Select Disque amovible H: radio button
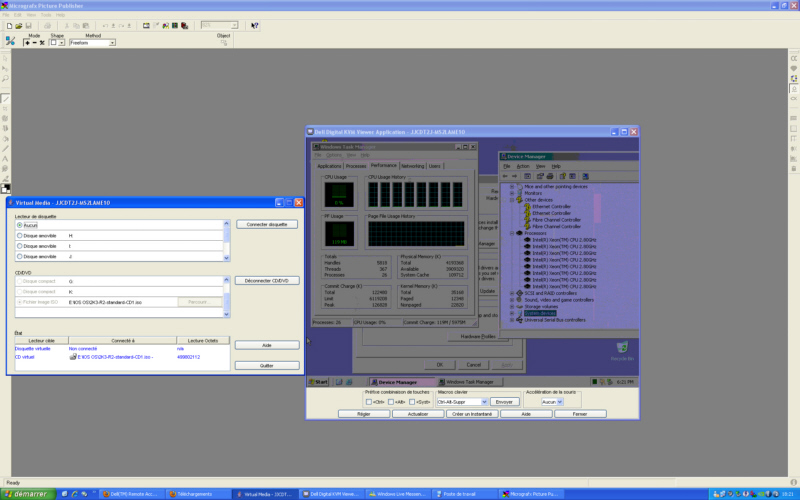Image resolution: width=800 pixels, height=500 pixels. [x=19, y=236]
